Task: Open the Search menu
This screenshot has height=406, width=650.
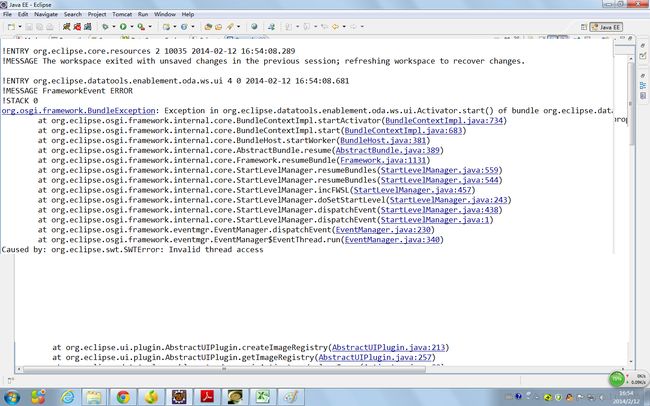Action: pyautogui.click(x=73, y=14)
